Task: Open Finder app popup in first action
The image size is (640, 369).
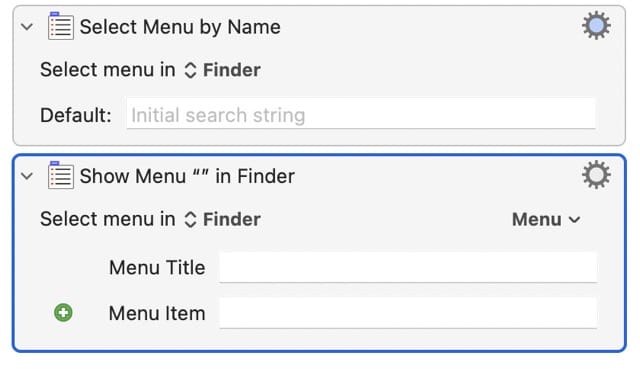Action: click(x=222, y=70)
